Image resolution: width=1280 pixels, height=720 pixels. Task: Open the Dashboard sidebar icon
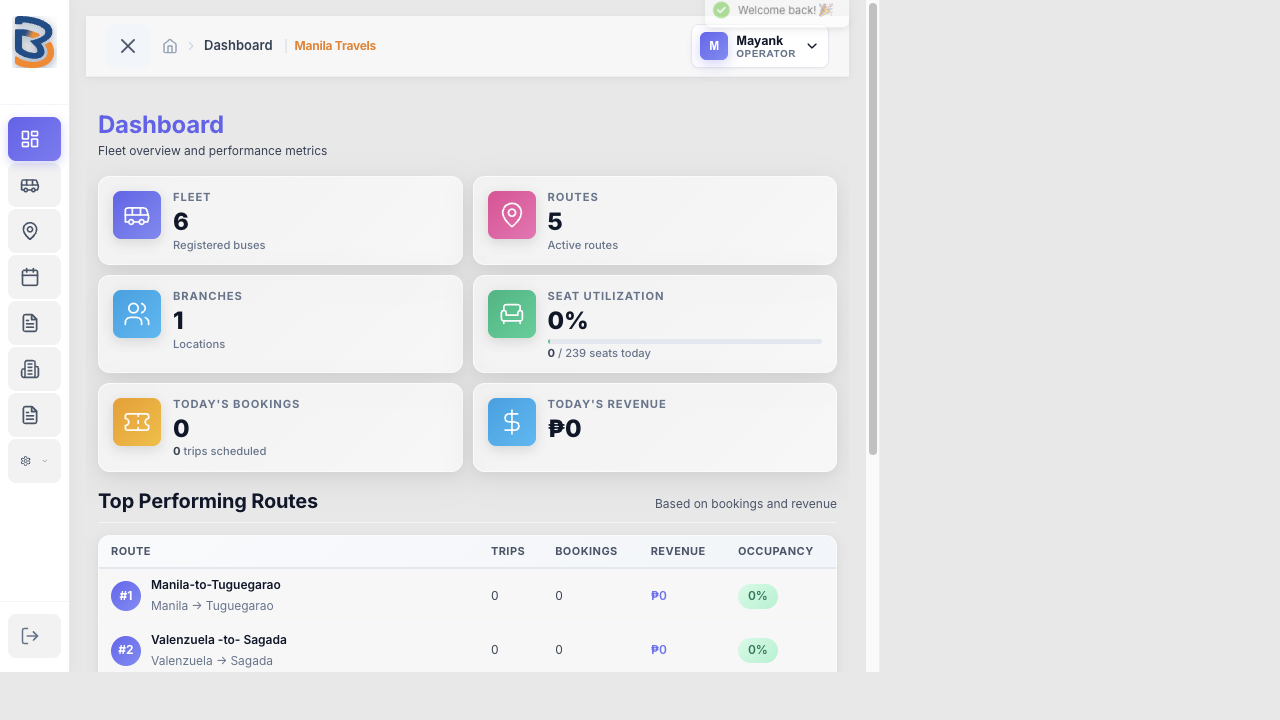point(34,139)
